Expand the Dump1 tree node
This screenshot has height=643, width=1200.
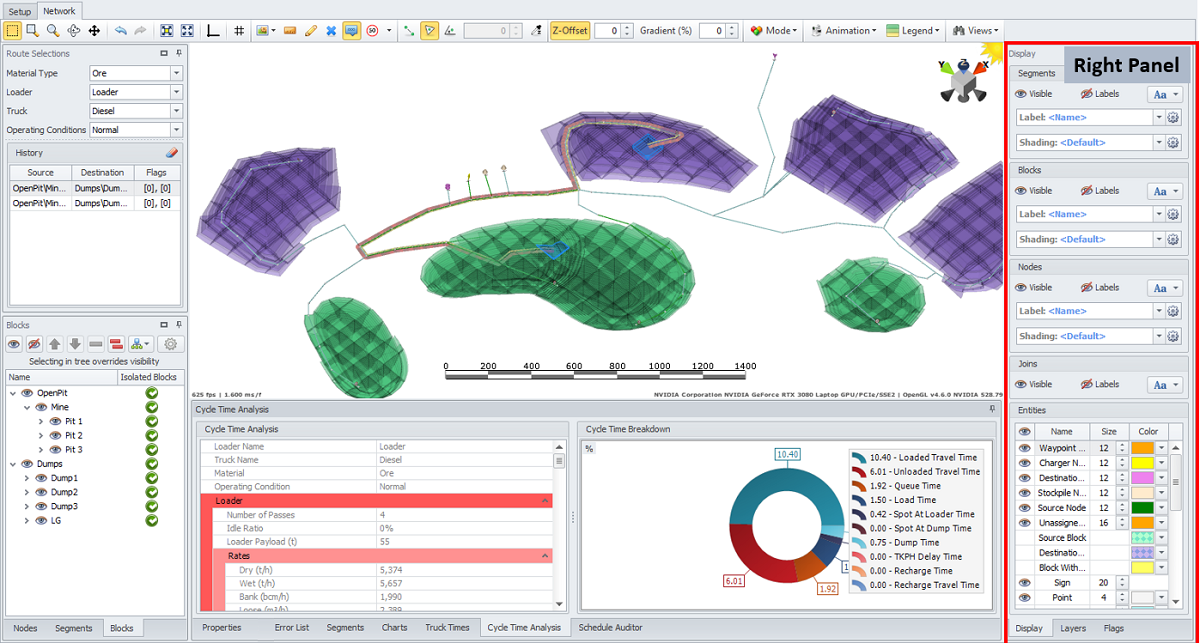tap(27, 478)
